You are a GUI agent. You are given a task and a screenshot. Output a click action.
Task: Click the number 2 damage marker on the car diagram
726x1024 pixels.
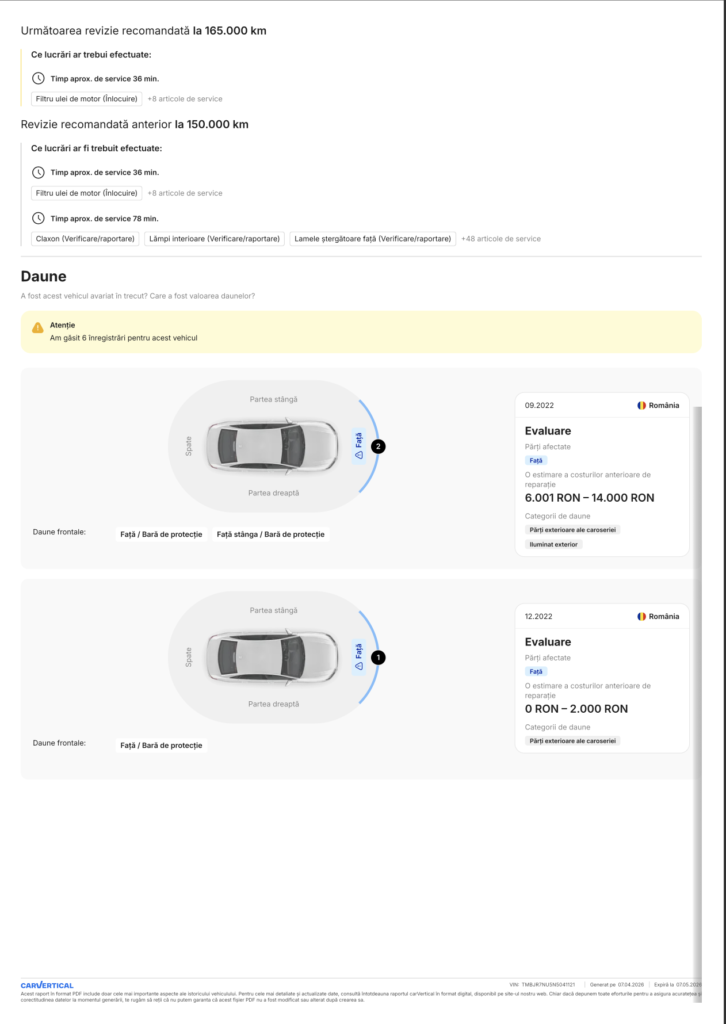[378, 447]
